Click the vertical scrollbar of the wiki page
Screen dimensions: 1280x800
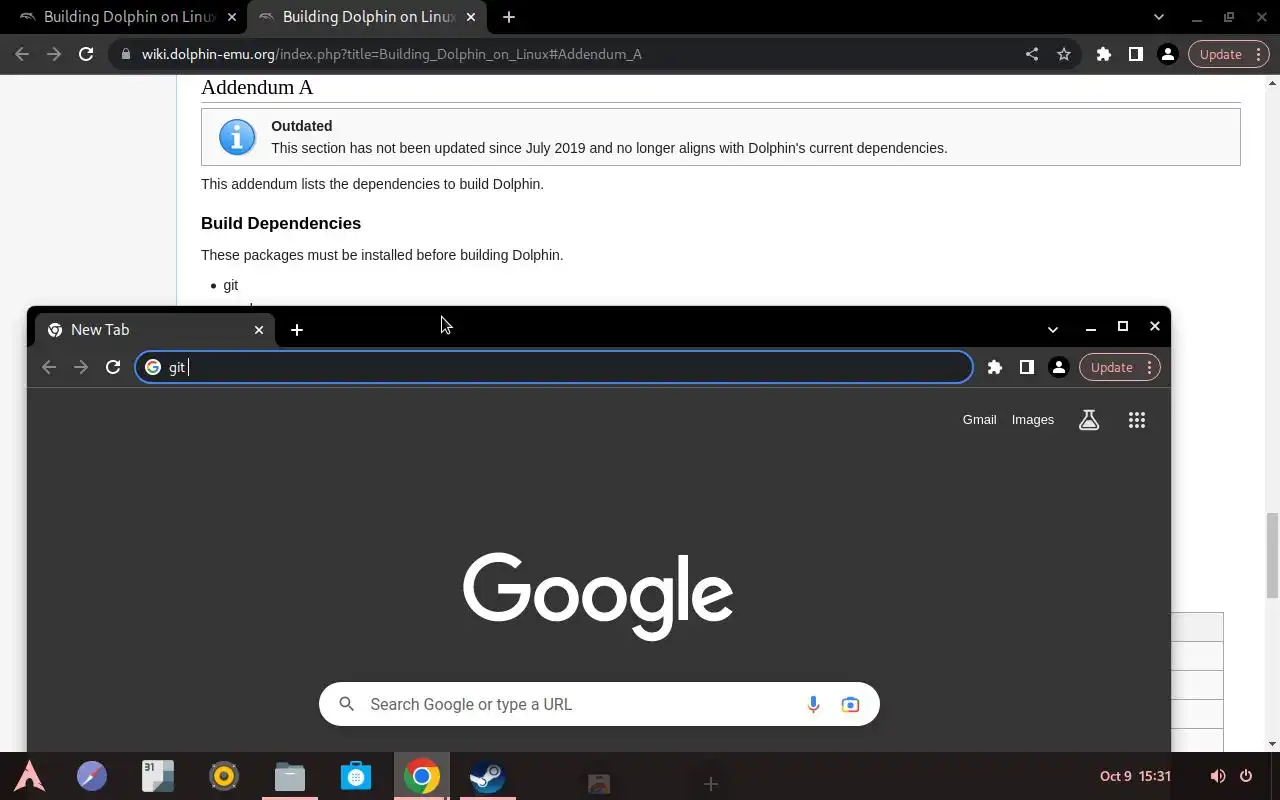coord(1272,554)
